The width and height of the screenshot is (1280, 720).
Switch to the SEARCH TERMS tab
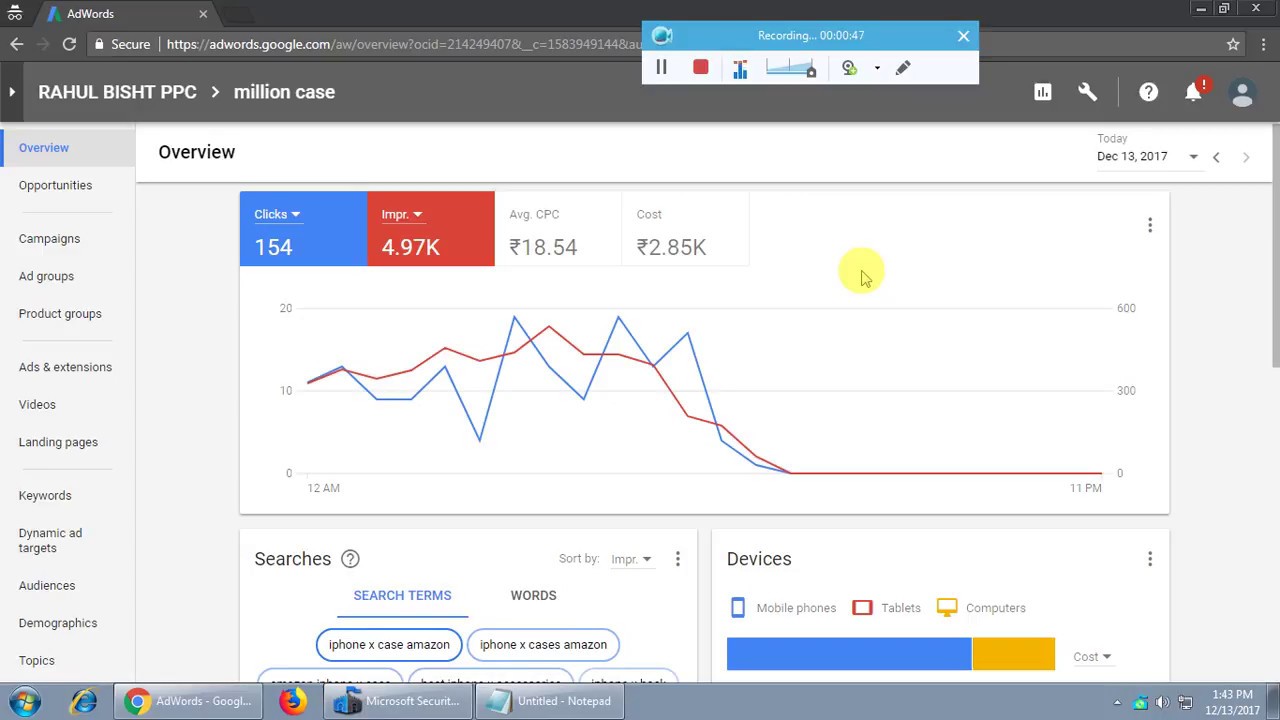click(x=402, y=595)
